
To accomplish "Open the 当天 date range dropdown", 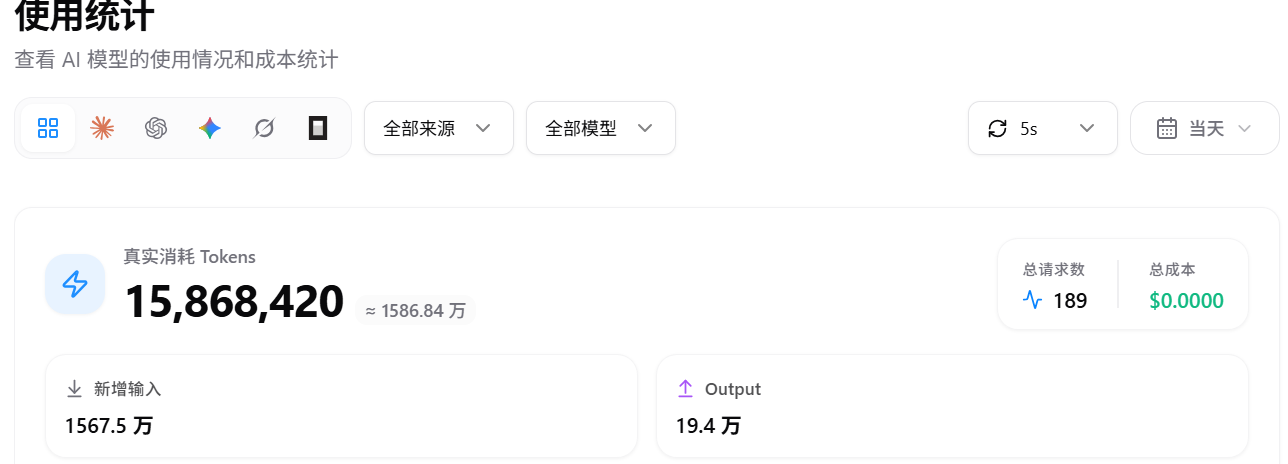I will [1205, 128].
